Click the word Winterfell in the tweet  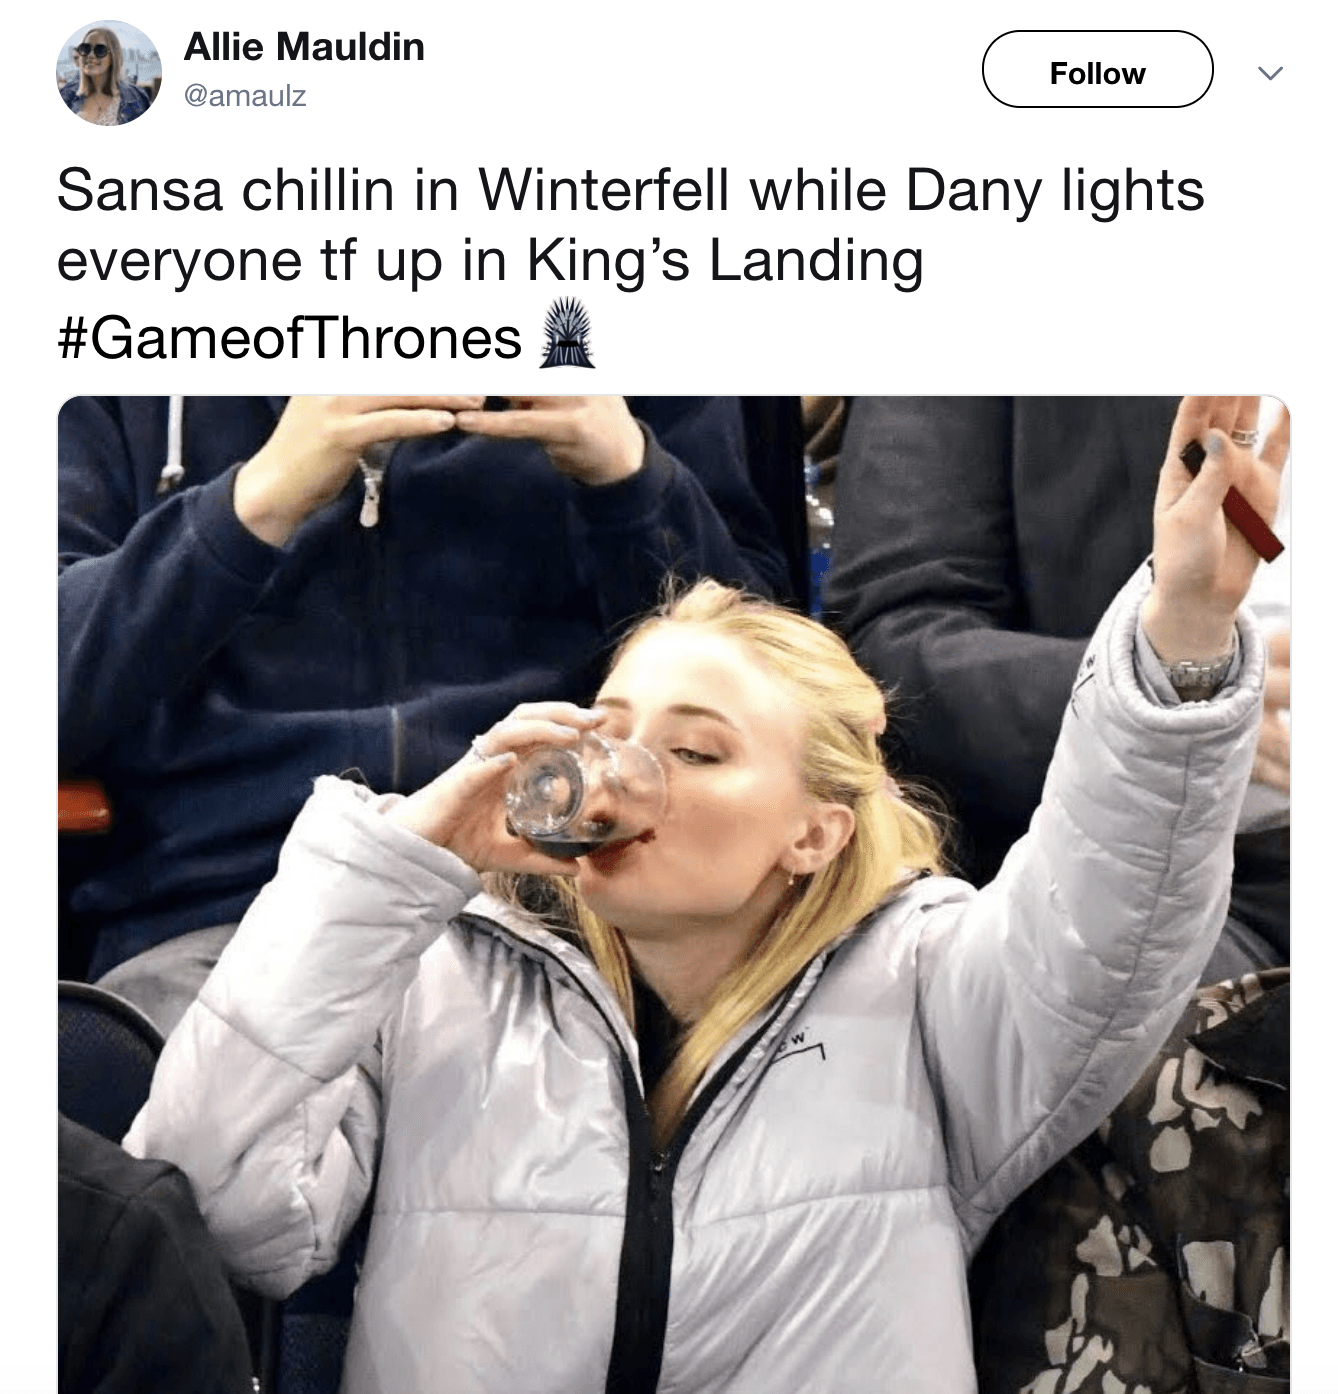point(604,190)
